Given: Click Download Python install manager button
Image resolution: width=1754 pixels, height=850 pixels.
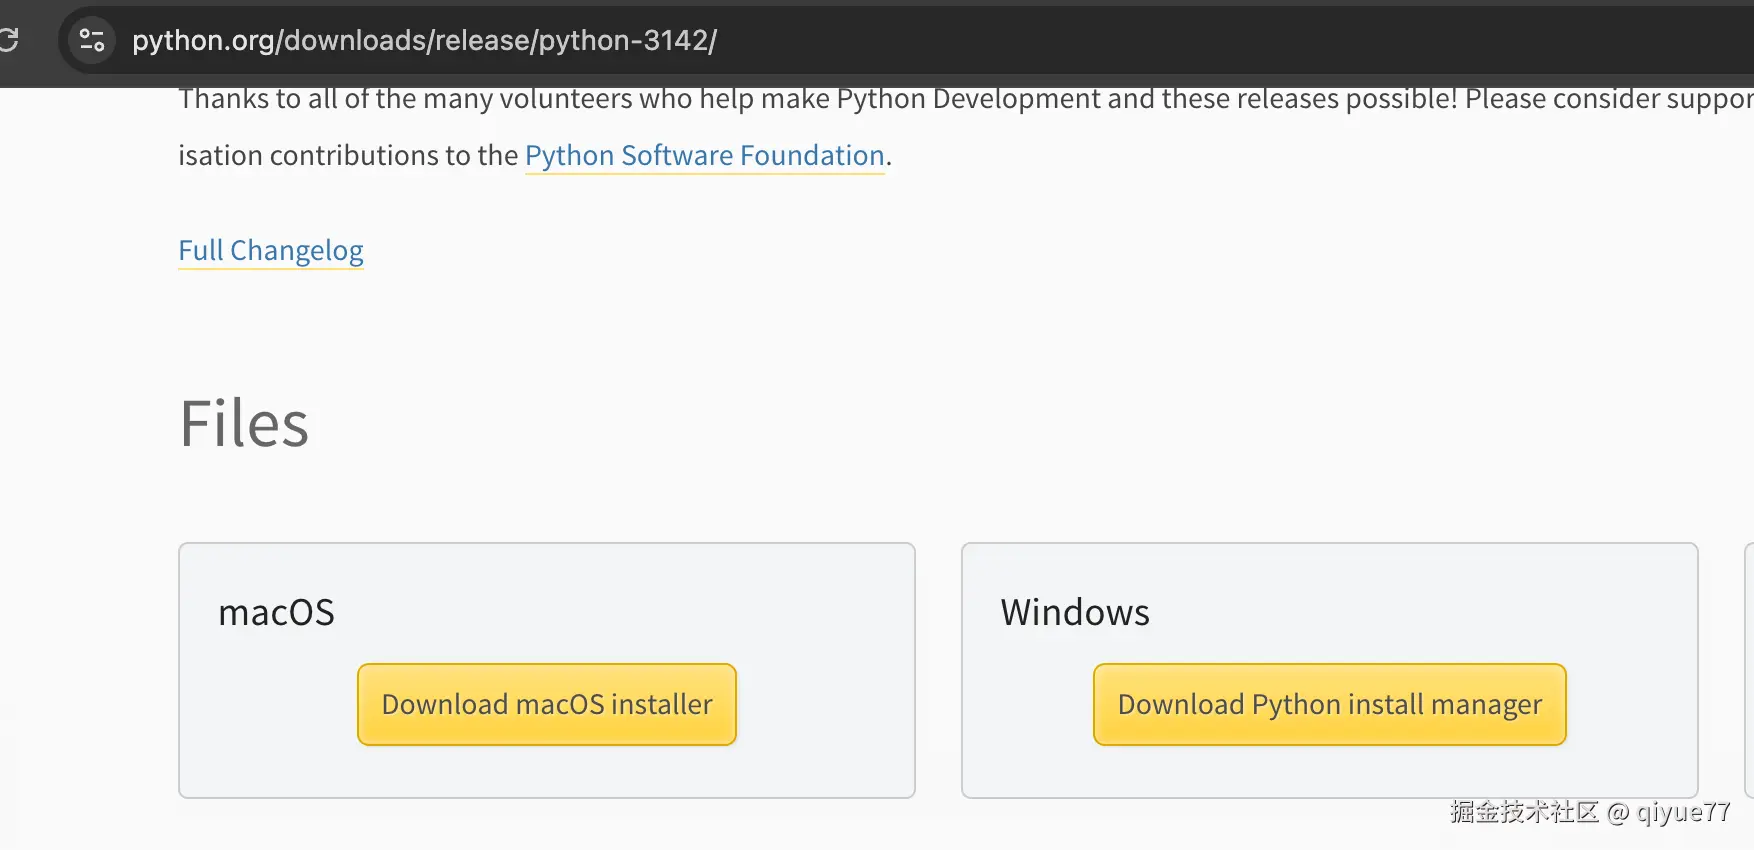Looking at the screenshot, I should coord(1329,704).
